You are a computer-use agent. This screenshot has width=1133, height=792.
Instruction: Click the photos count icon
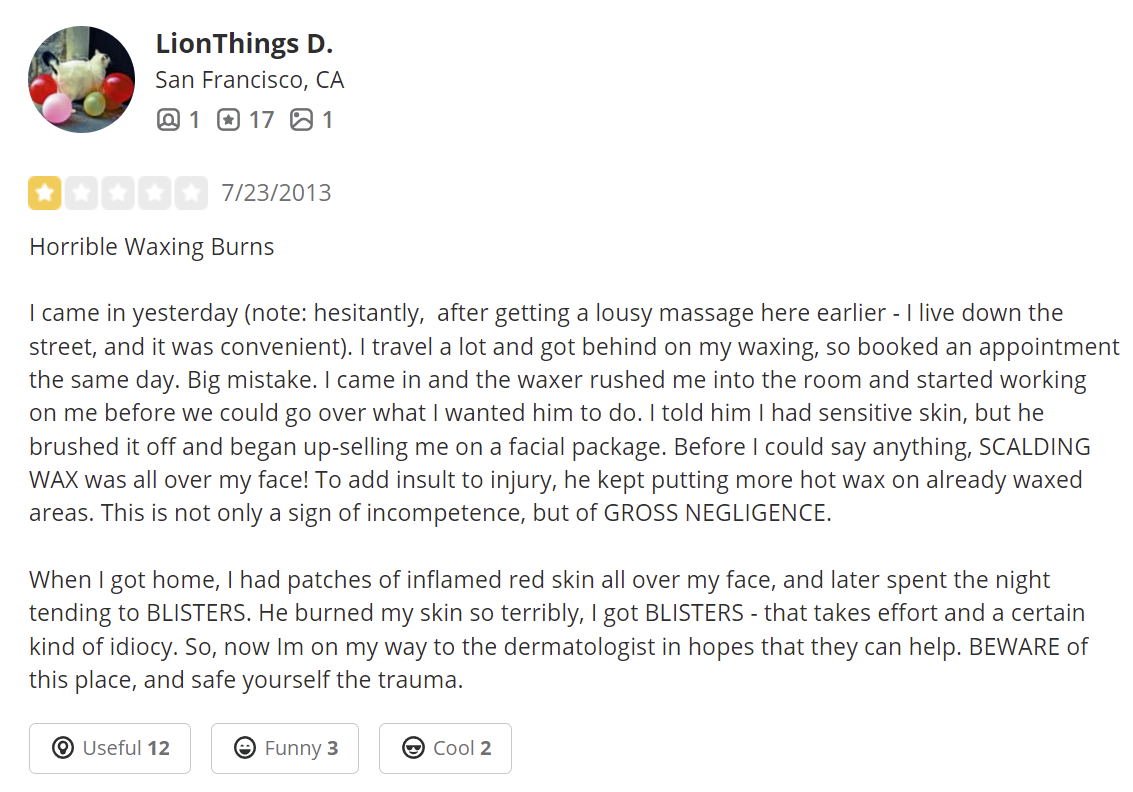(x=301, y=119)
